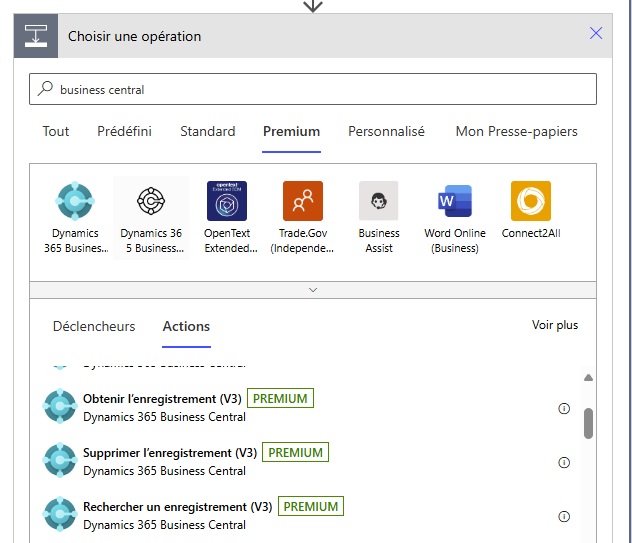Screen dimensions: 632x543
Task: Select the outlined Dynamics 365 Business Central connector
Action: point(151,201)
